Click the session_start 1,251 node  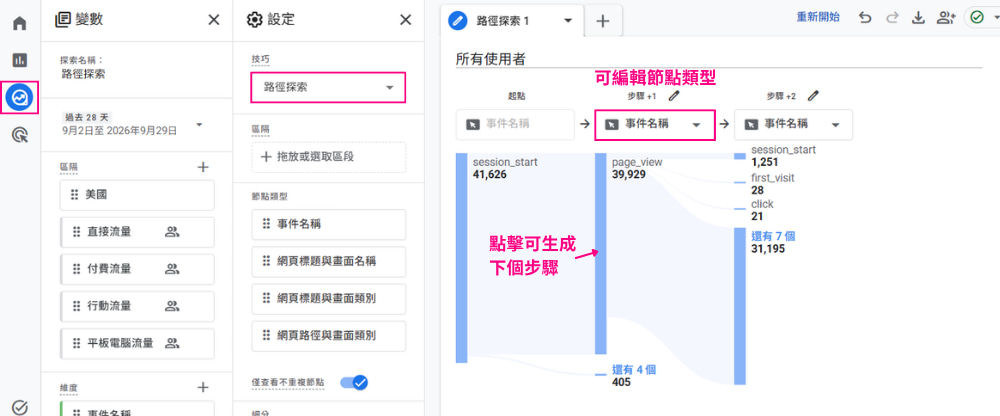coord(740,156)
